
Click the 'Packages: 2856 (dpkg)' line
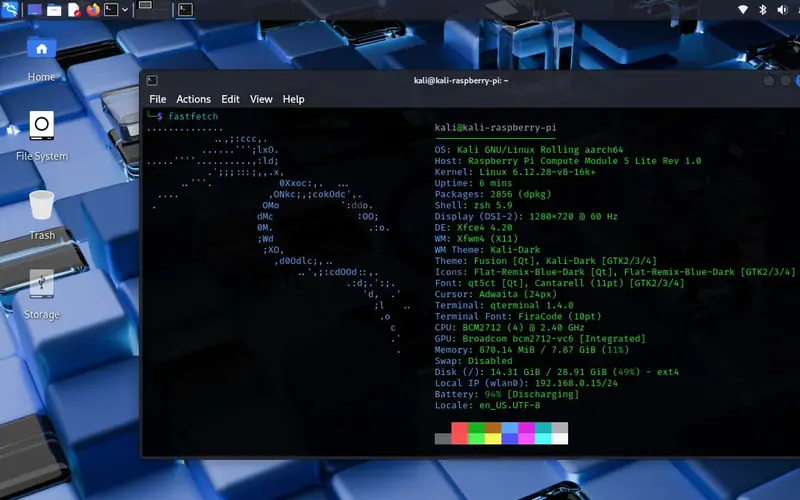click(x=493, y=194)
